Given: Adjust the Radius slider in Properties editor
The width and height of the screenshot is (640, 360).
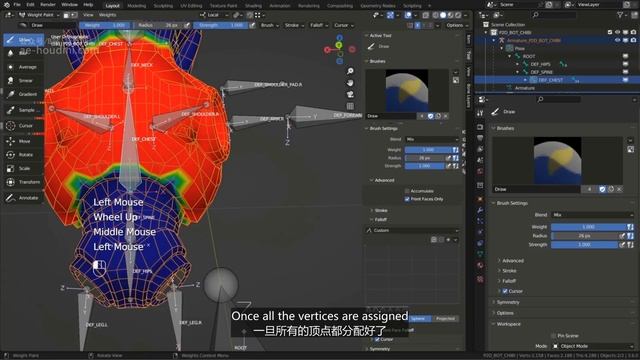Looking at the screenshot, I should click(x=584, y=236).
